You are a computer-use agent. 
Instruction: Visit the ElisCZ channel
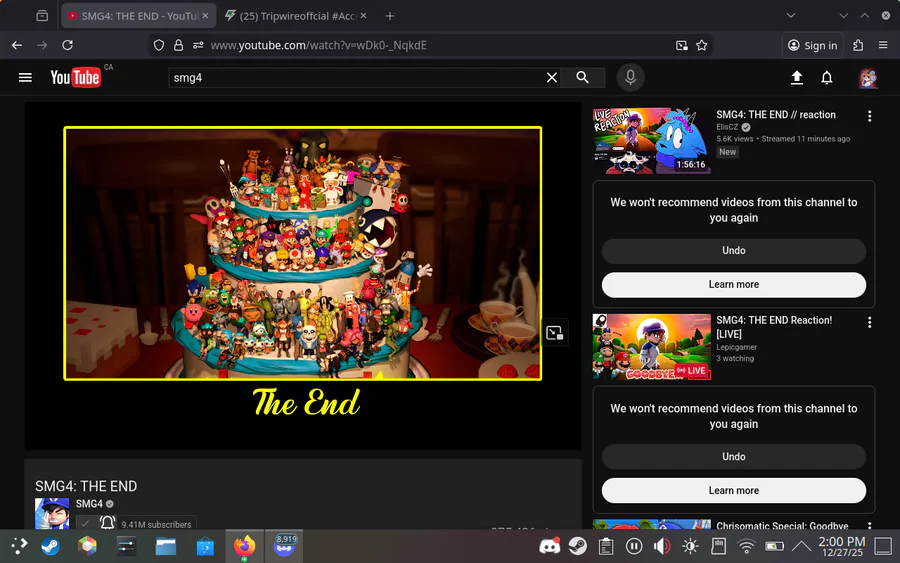click(727, 127)
